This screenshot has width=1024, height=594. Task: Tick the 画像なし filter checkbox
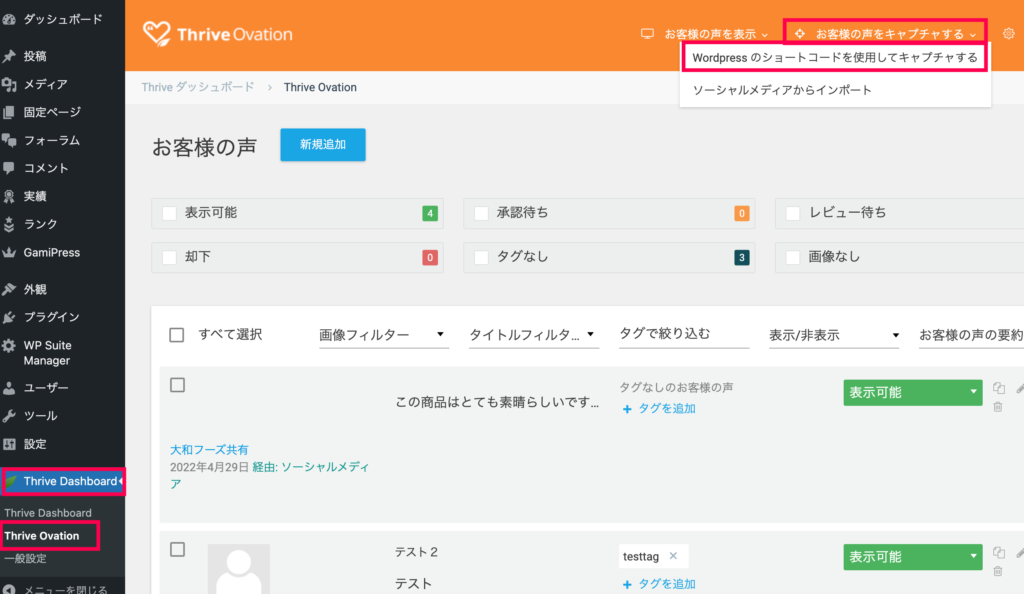click(x=793, y=257)
